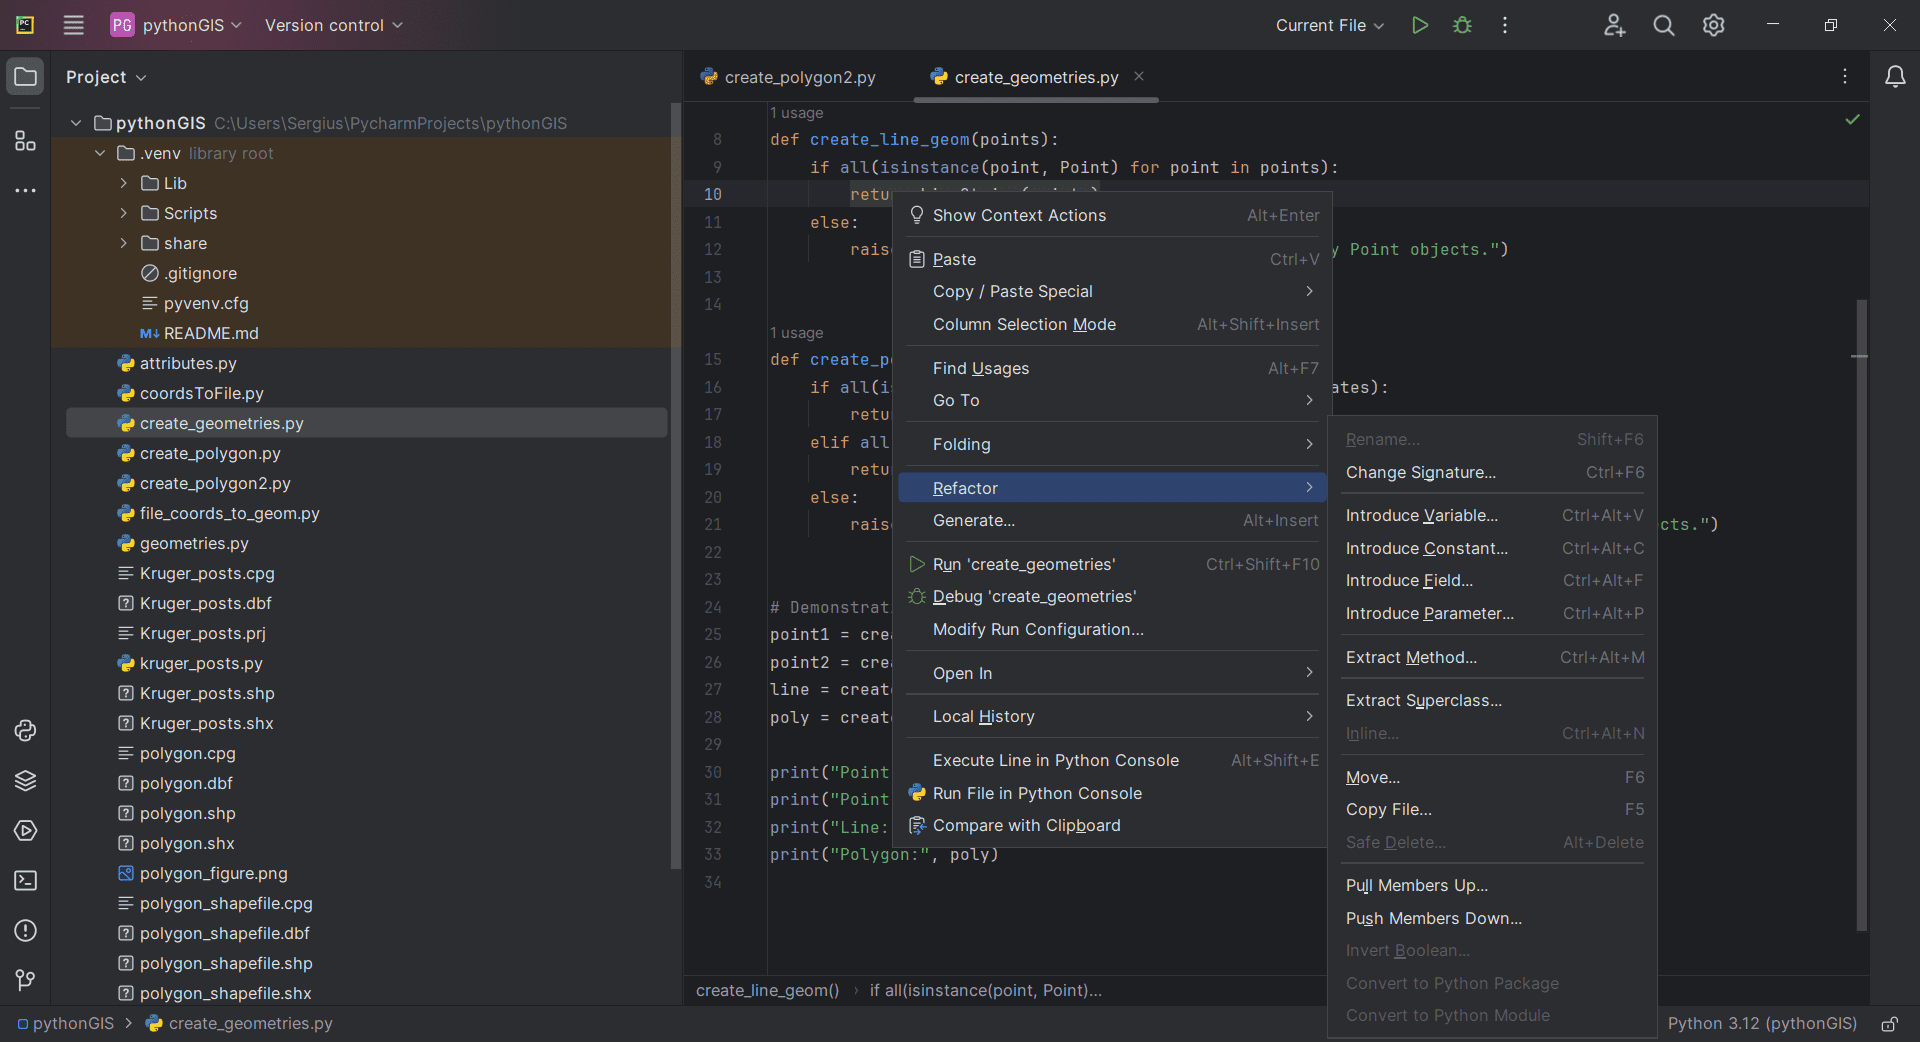
Task: Click the Search Everywhere magnifier
Action: pyautogui.click(x=1663, y=25)
